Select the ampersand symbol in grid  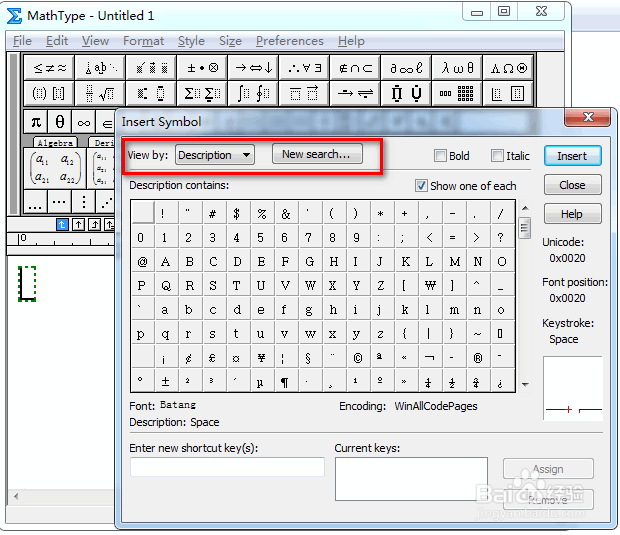[x=285, y=214]
